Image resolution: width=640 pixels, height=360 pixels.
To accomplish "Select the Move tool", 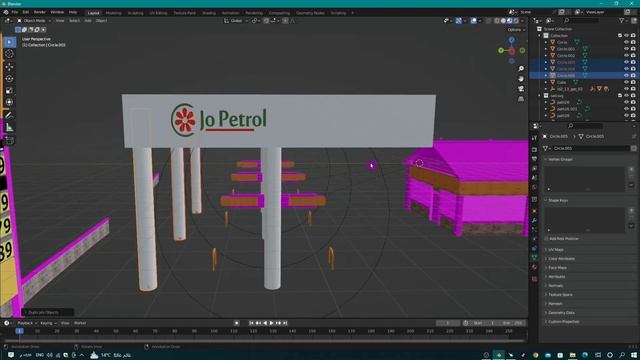I will coord(9,67).
